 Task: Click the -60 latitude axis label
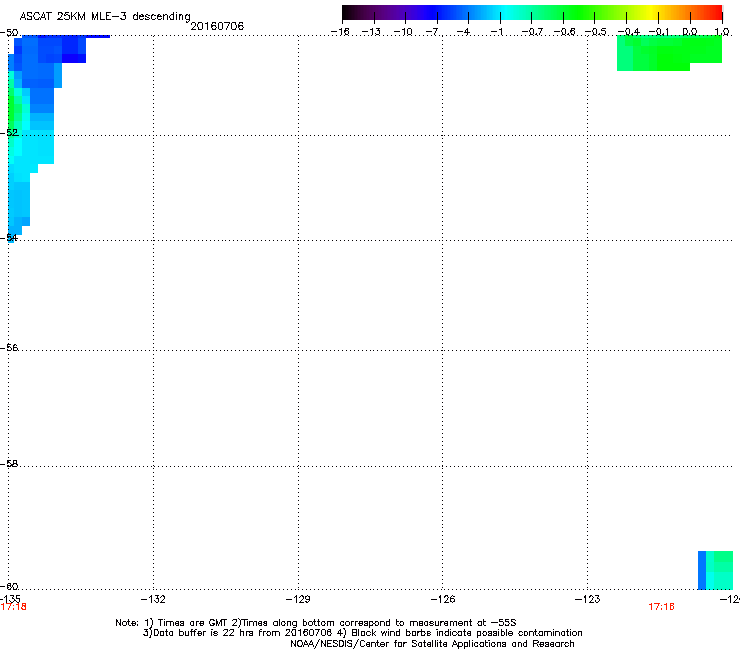(9, 586)
